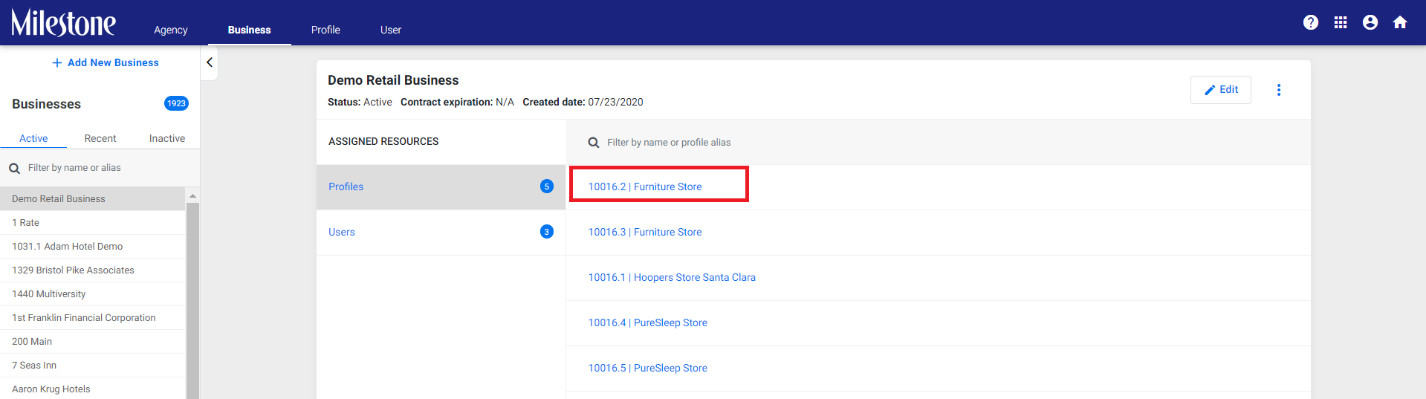Switch to the User tab
This screenshot has height=399, width=1426.
click(x=391, y=30)
